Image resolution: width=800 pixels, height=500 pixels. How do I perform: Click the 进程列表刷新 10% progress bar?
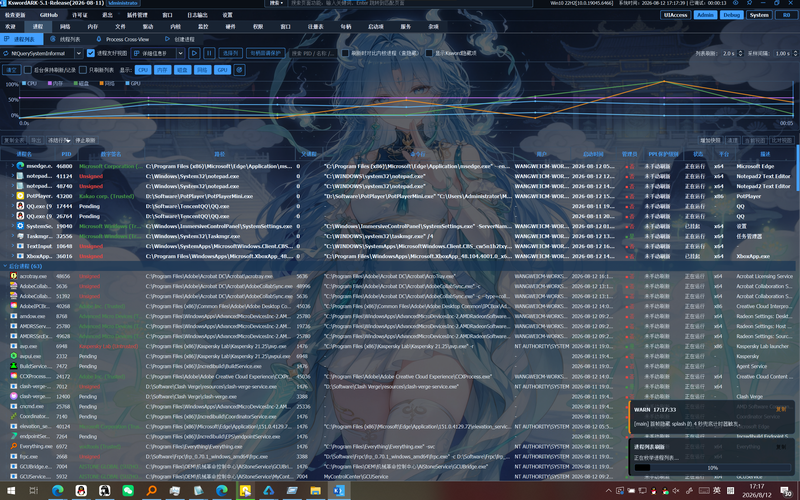(x=712, y=467)
